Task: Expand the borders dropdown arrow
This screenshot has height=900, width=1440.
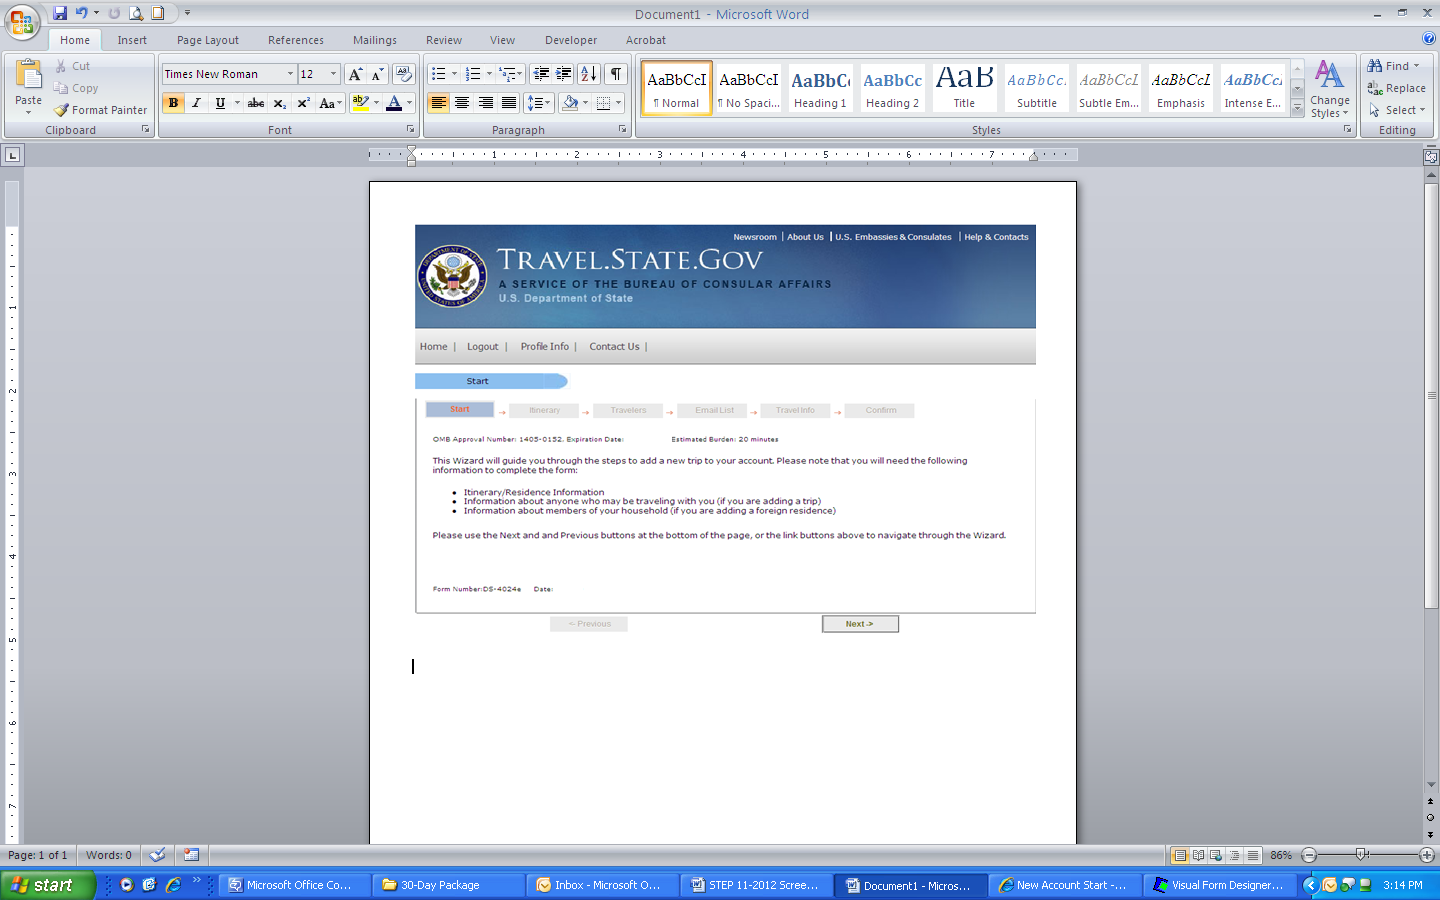Action: [x=618, y=103]
